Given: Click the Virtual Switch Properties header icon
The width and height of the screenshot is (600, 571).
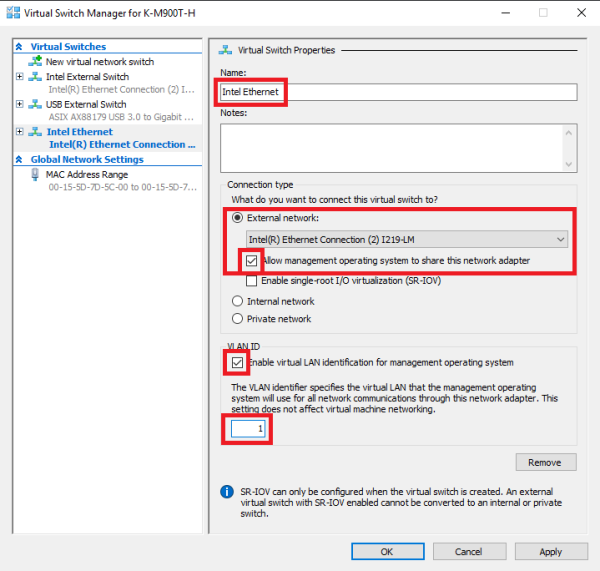Looking at the screenshot, I should [x=225, y=50].
